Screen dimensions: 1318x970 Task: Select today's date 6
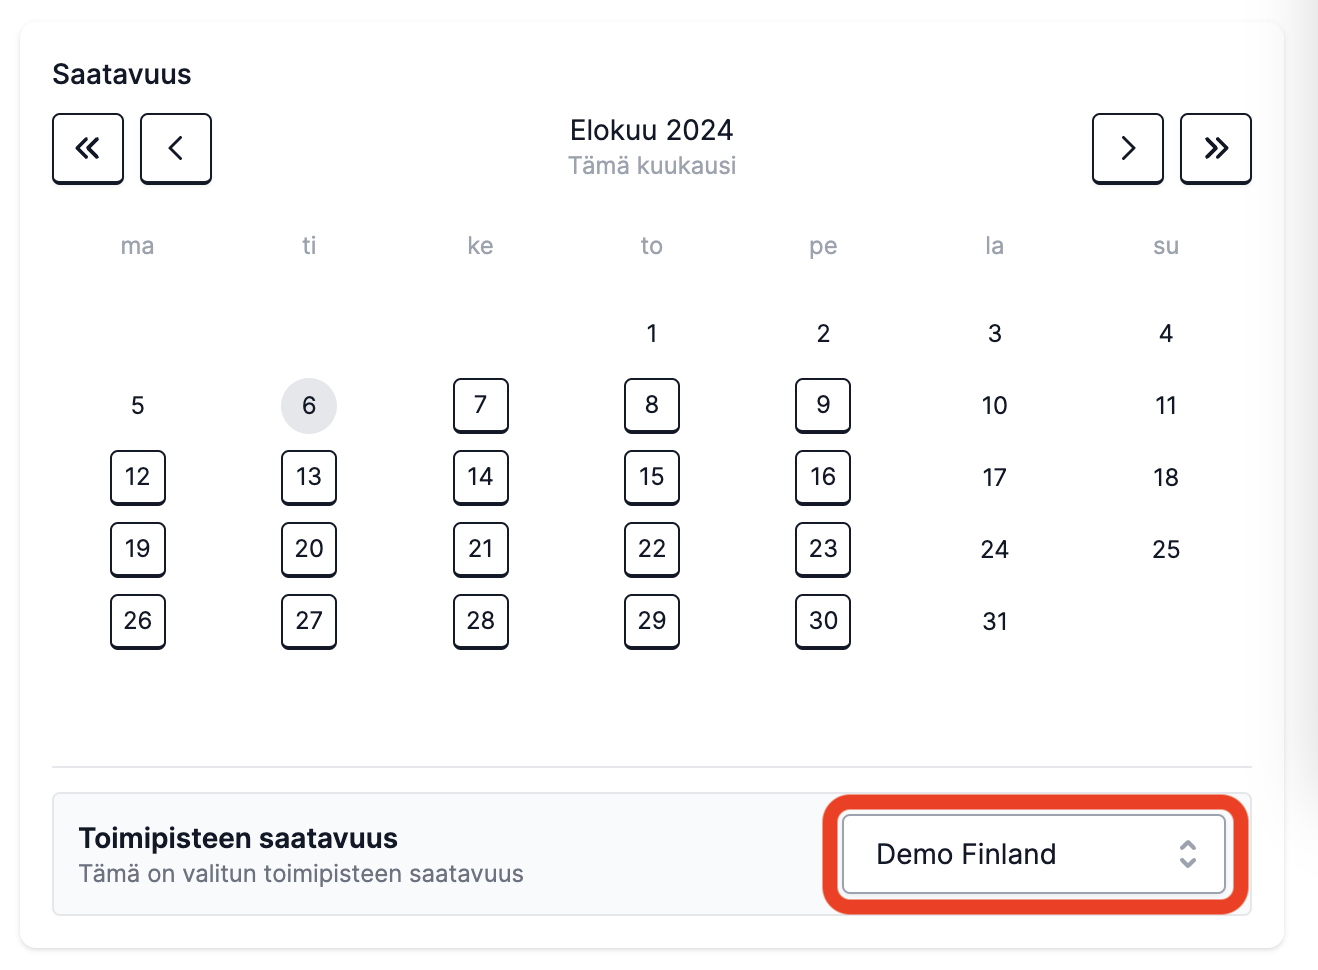[309, 406]
